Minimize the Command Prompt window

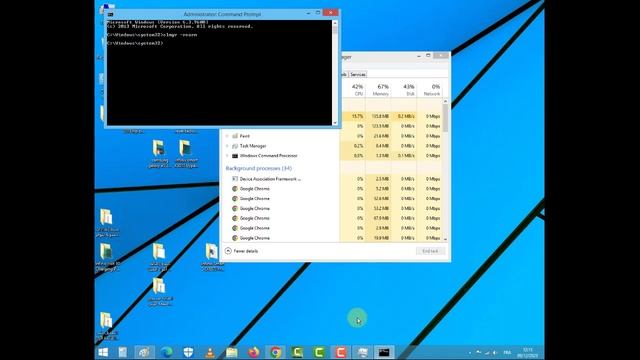point(308,13)
